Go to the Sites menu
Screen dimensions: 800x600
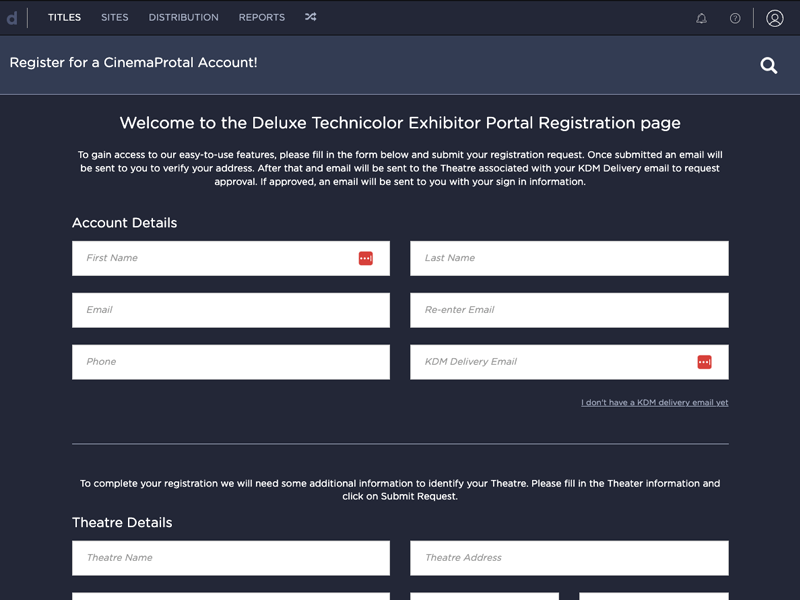click(x=115, y=17)
